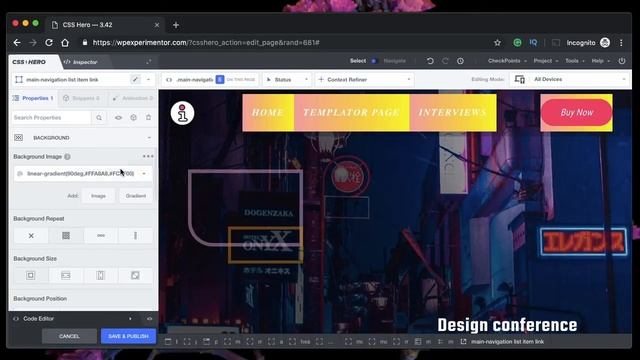Click the undo arrow icon

click(x=430, y=61)
